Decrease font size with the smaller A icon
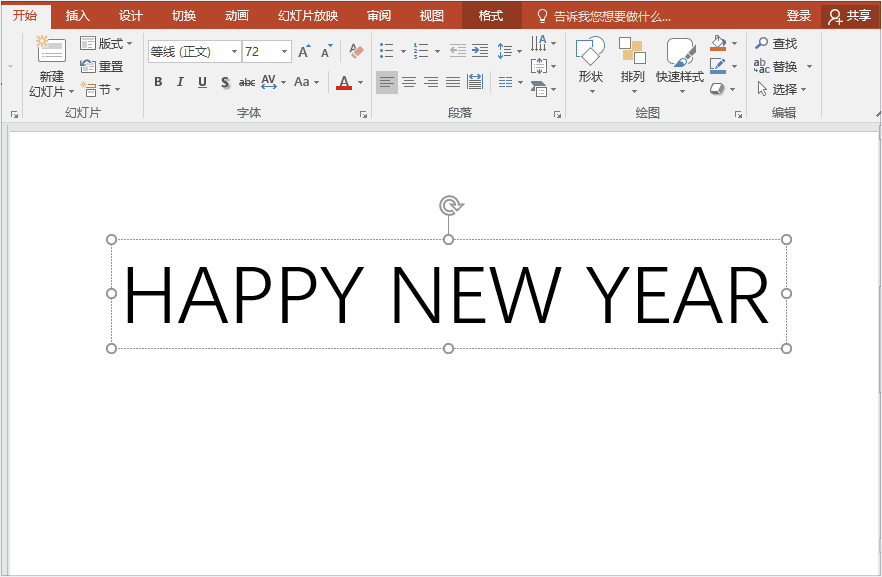882x577 pixels. (326, 51)
